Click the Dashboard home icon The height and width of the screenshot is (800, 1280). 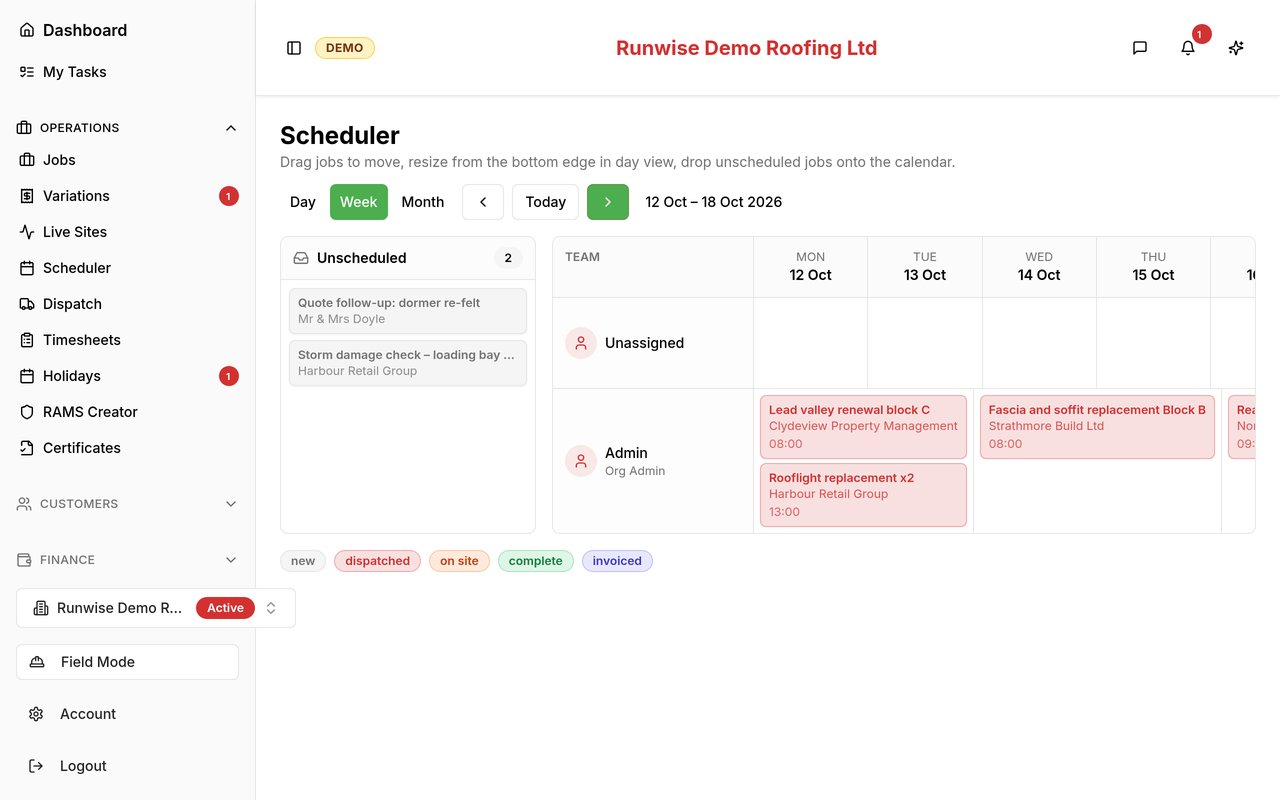(27, 30)
